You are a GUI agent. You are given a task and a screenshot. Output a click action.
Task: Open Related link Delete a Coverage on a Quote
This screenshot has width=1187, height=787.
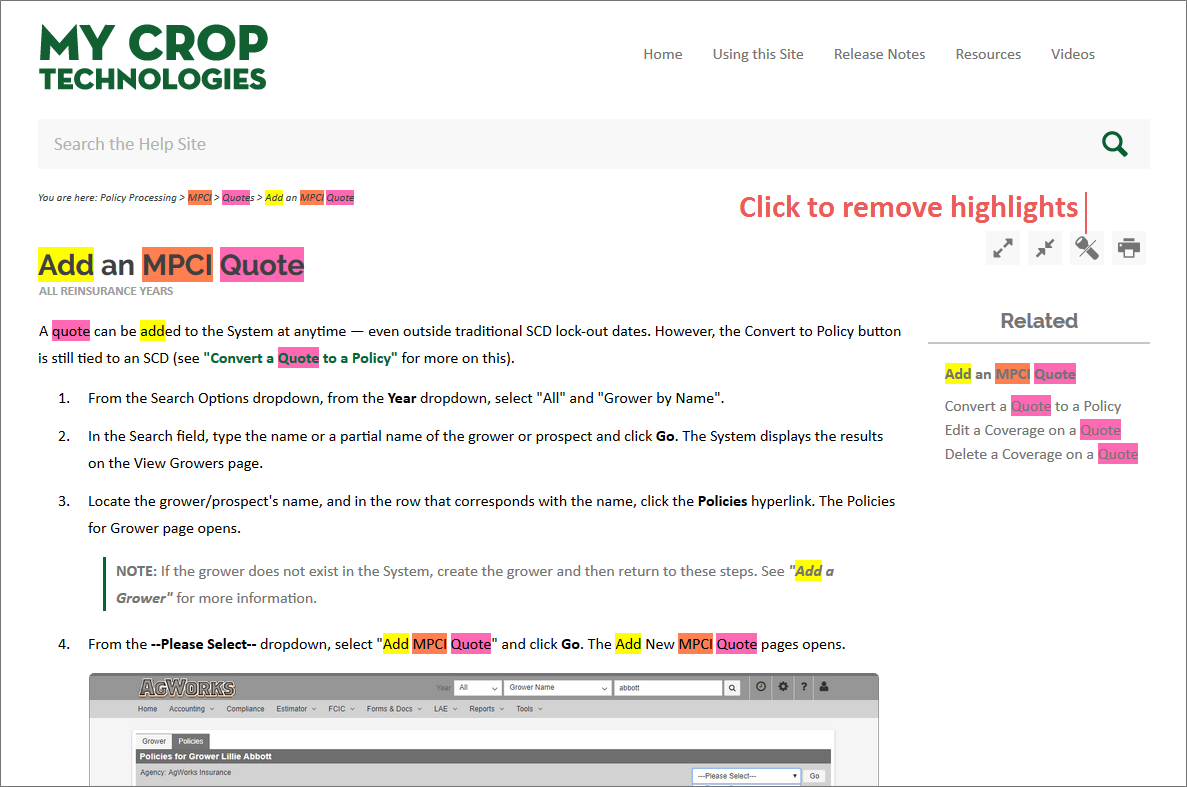[x=1041, y=455]
